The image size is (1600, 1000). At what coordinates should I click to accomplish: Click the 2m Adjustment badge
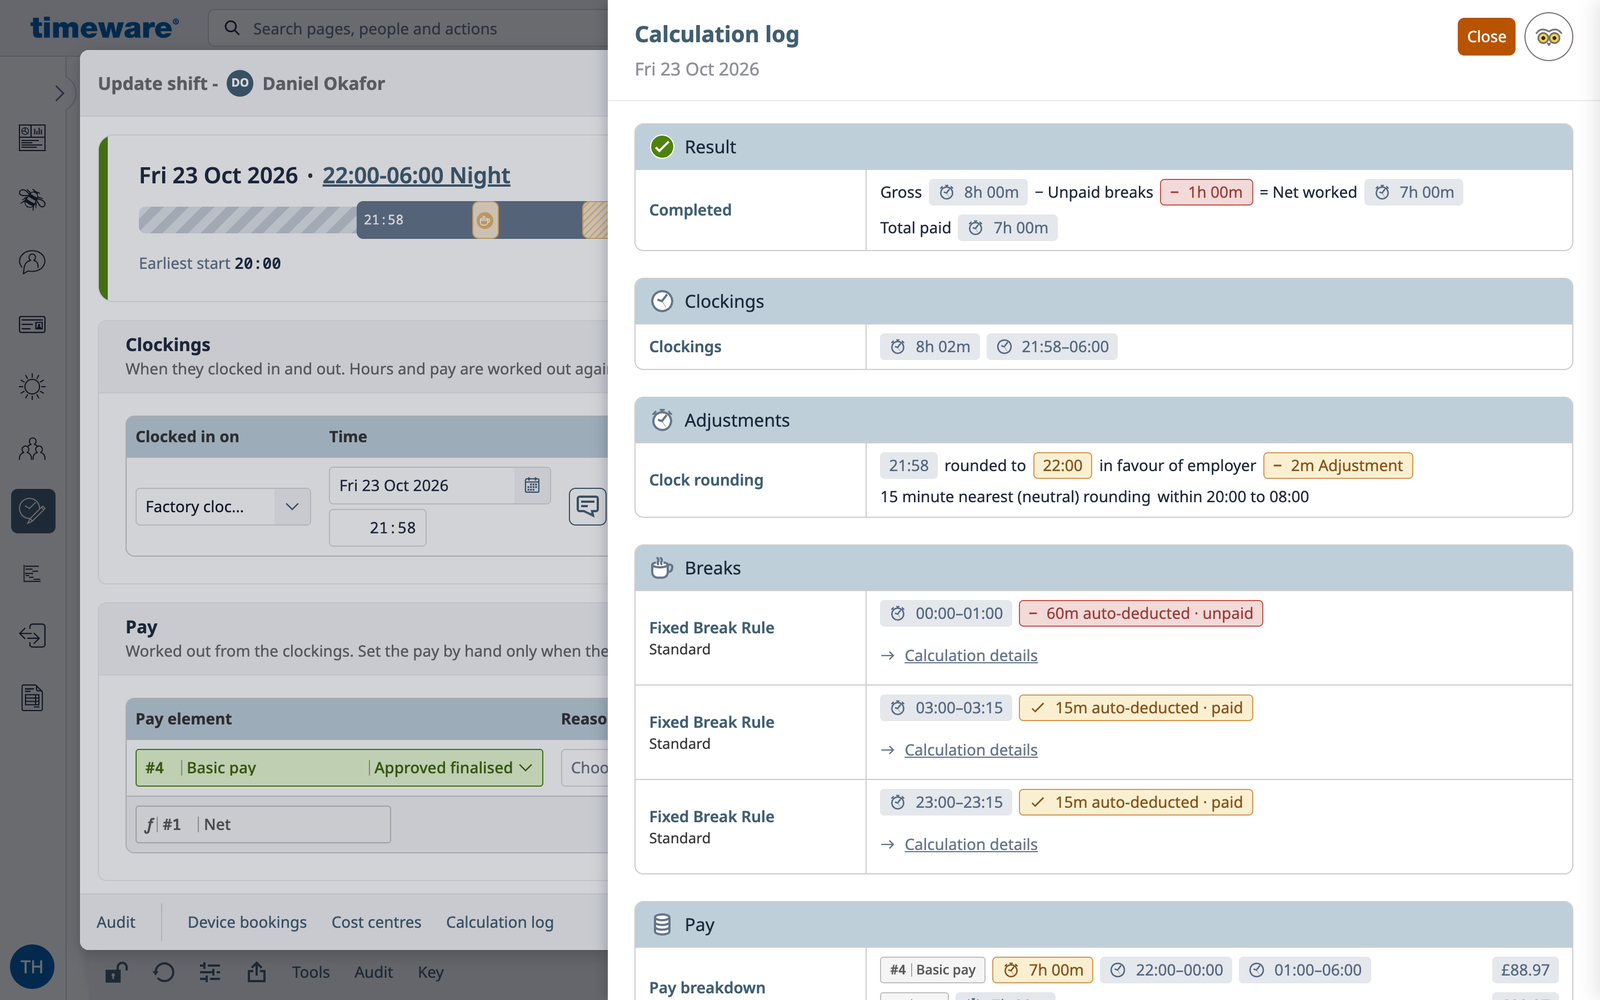pyautogui.click(x=1338, y=466)
